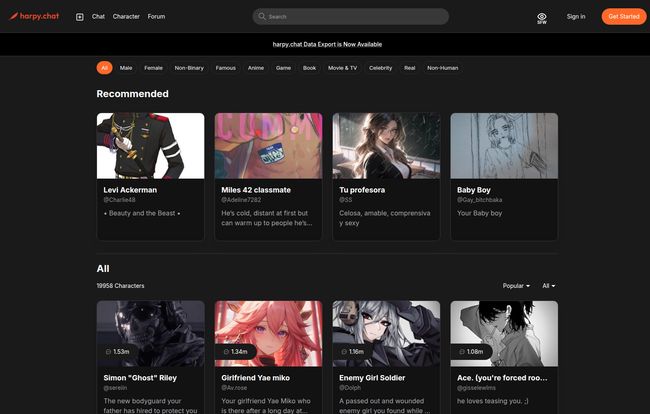Select the Game category filter

point(284,68)
